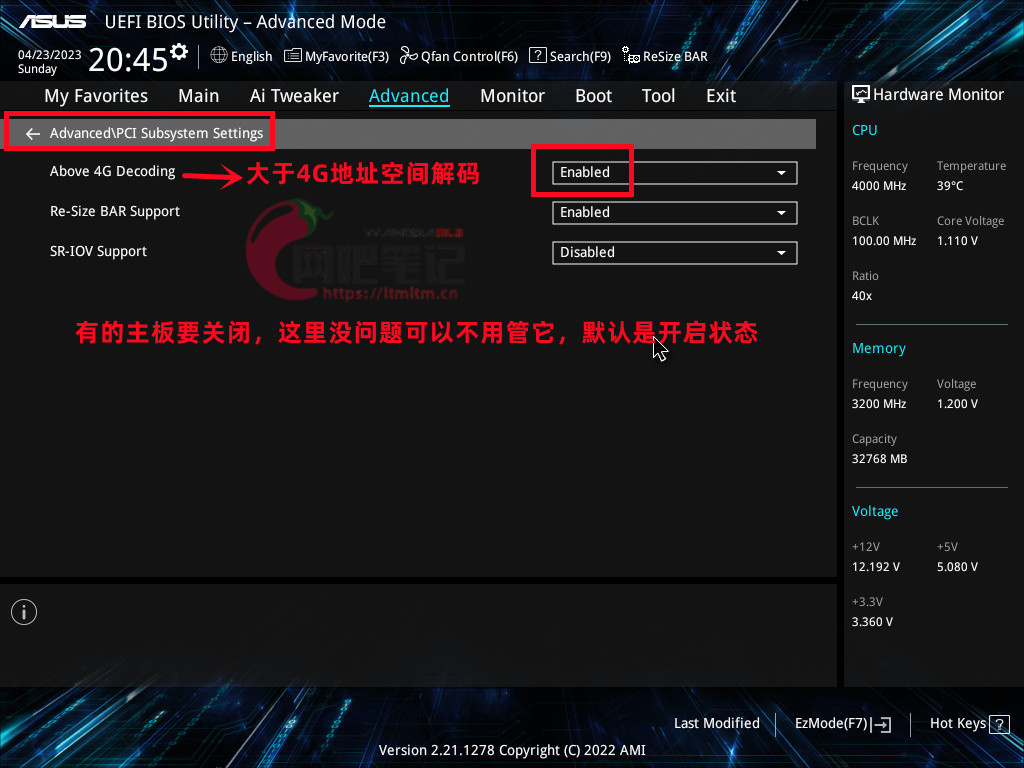Click CPU section heading
Viewport: 1024px width, 768px height.
pos(864,130)
